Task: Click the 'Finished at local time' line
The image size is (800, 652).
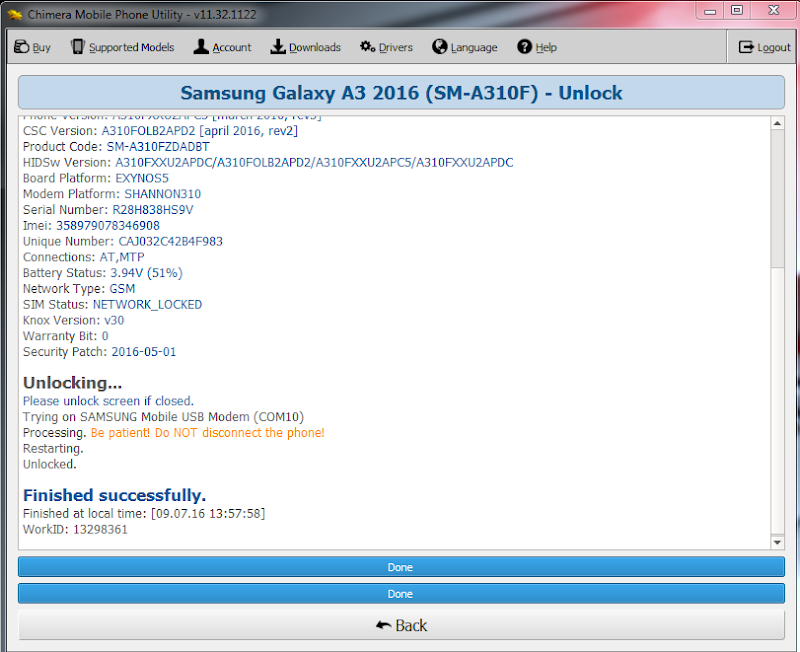Action: [x=144, y=513]
